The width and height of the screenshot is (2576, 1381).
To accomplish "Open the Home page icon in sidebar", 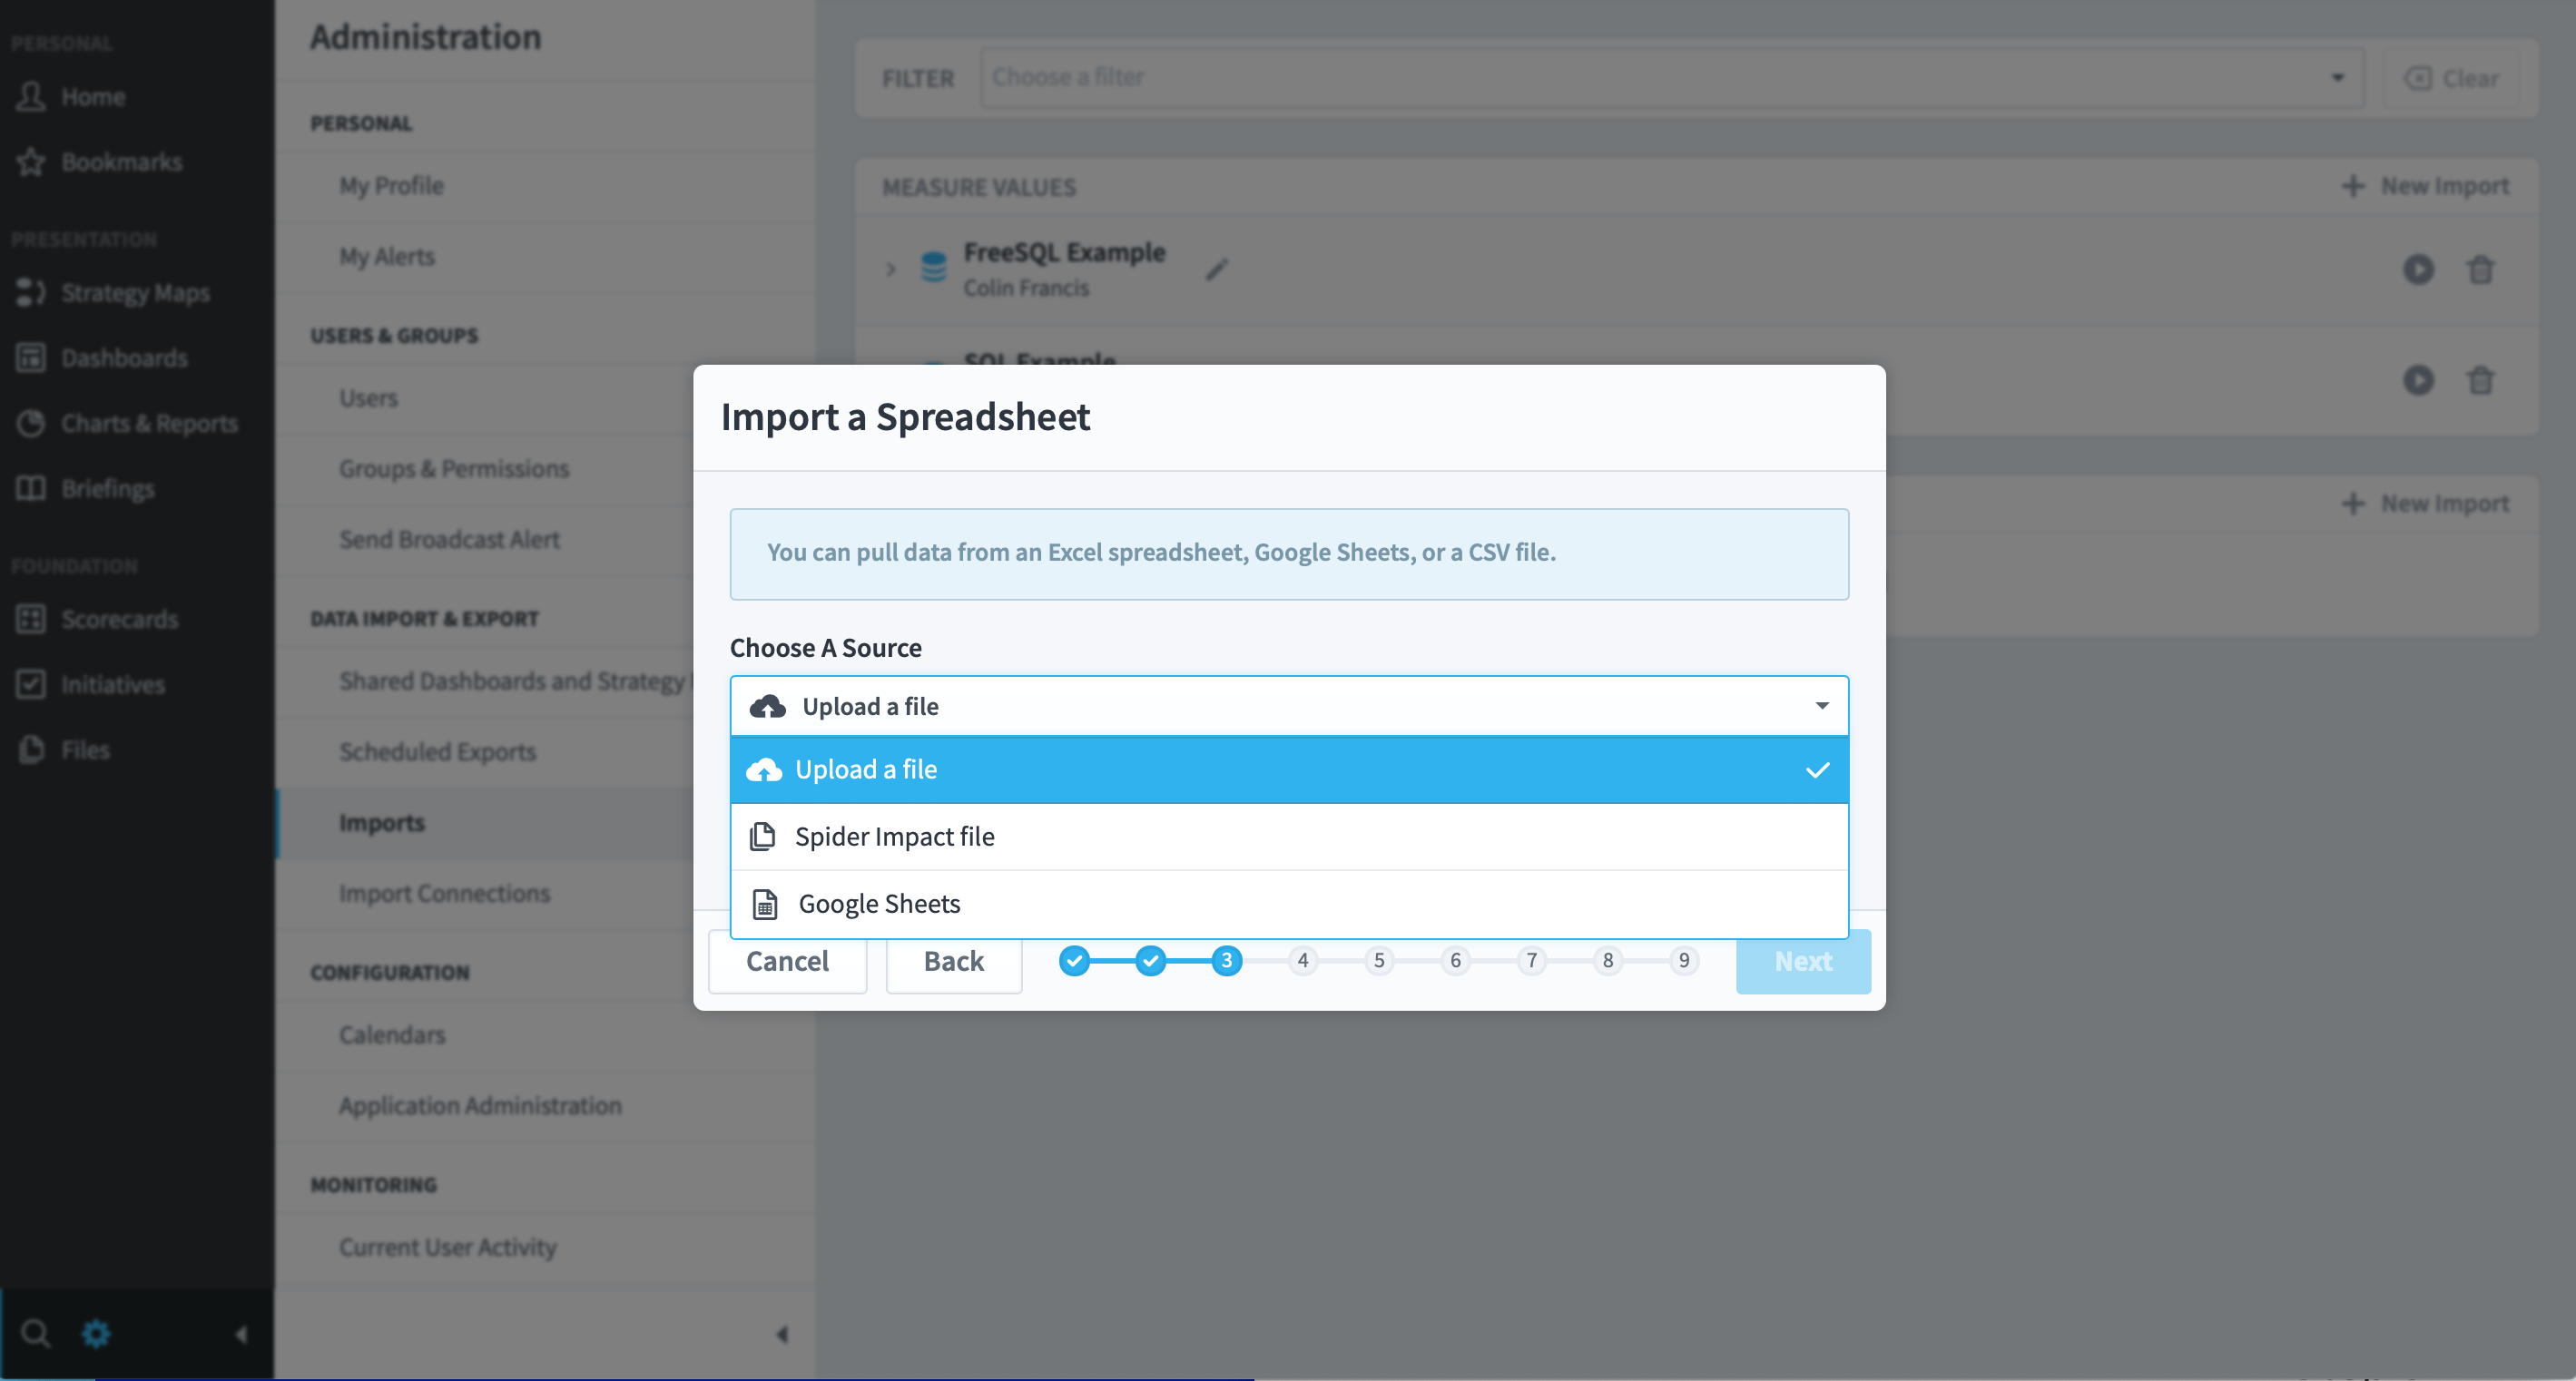I will pos(31,97).
